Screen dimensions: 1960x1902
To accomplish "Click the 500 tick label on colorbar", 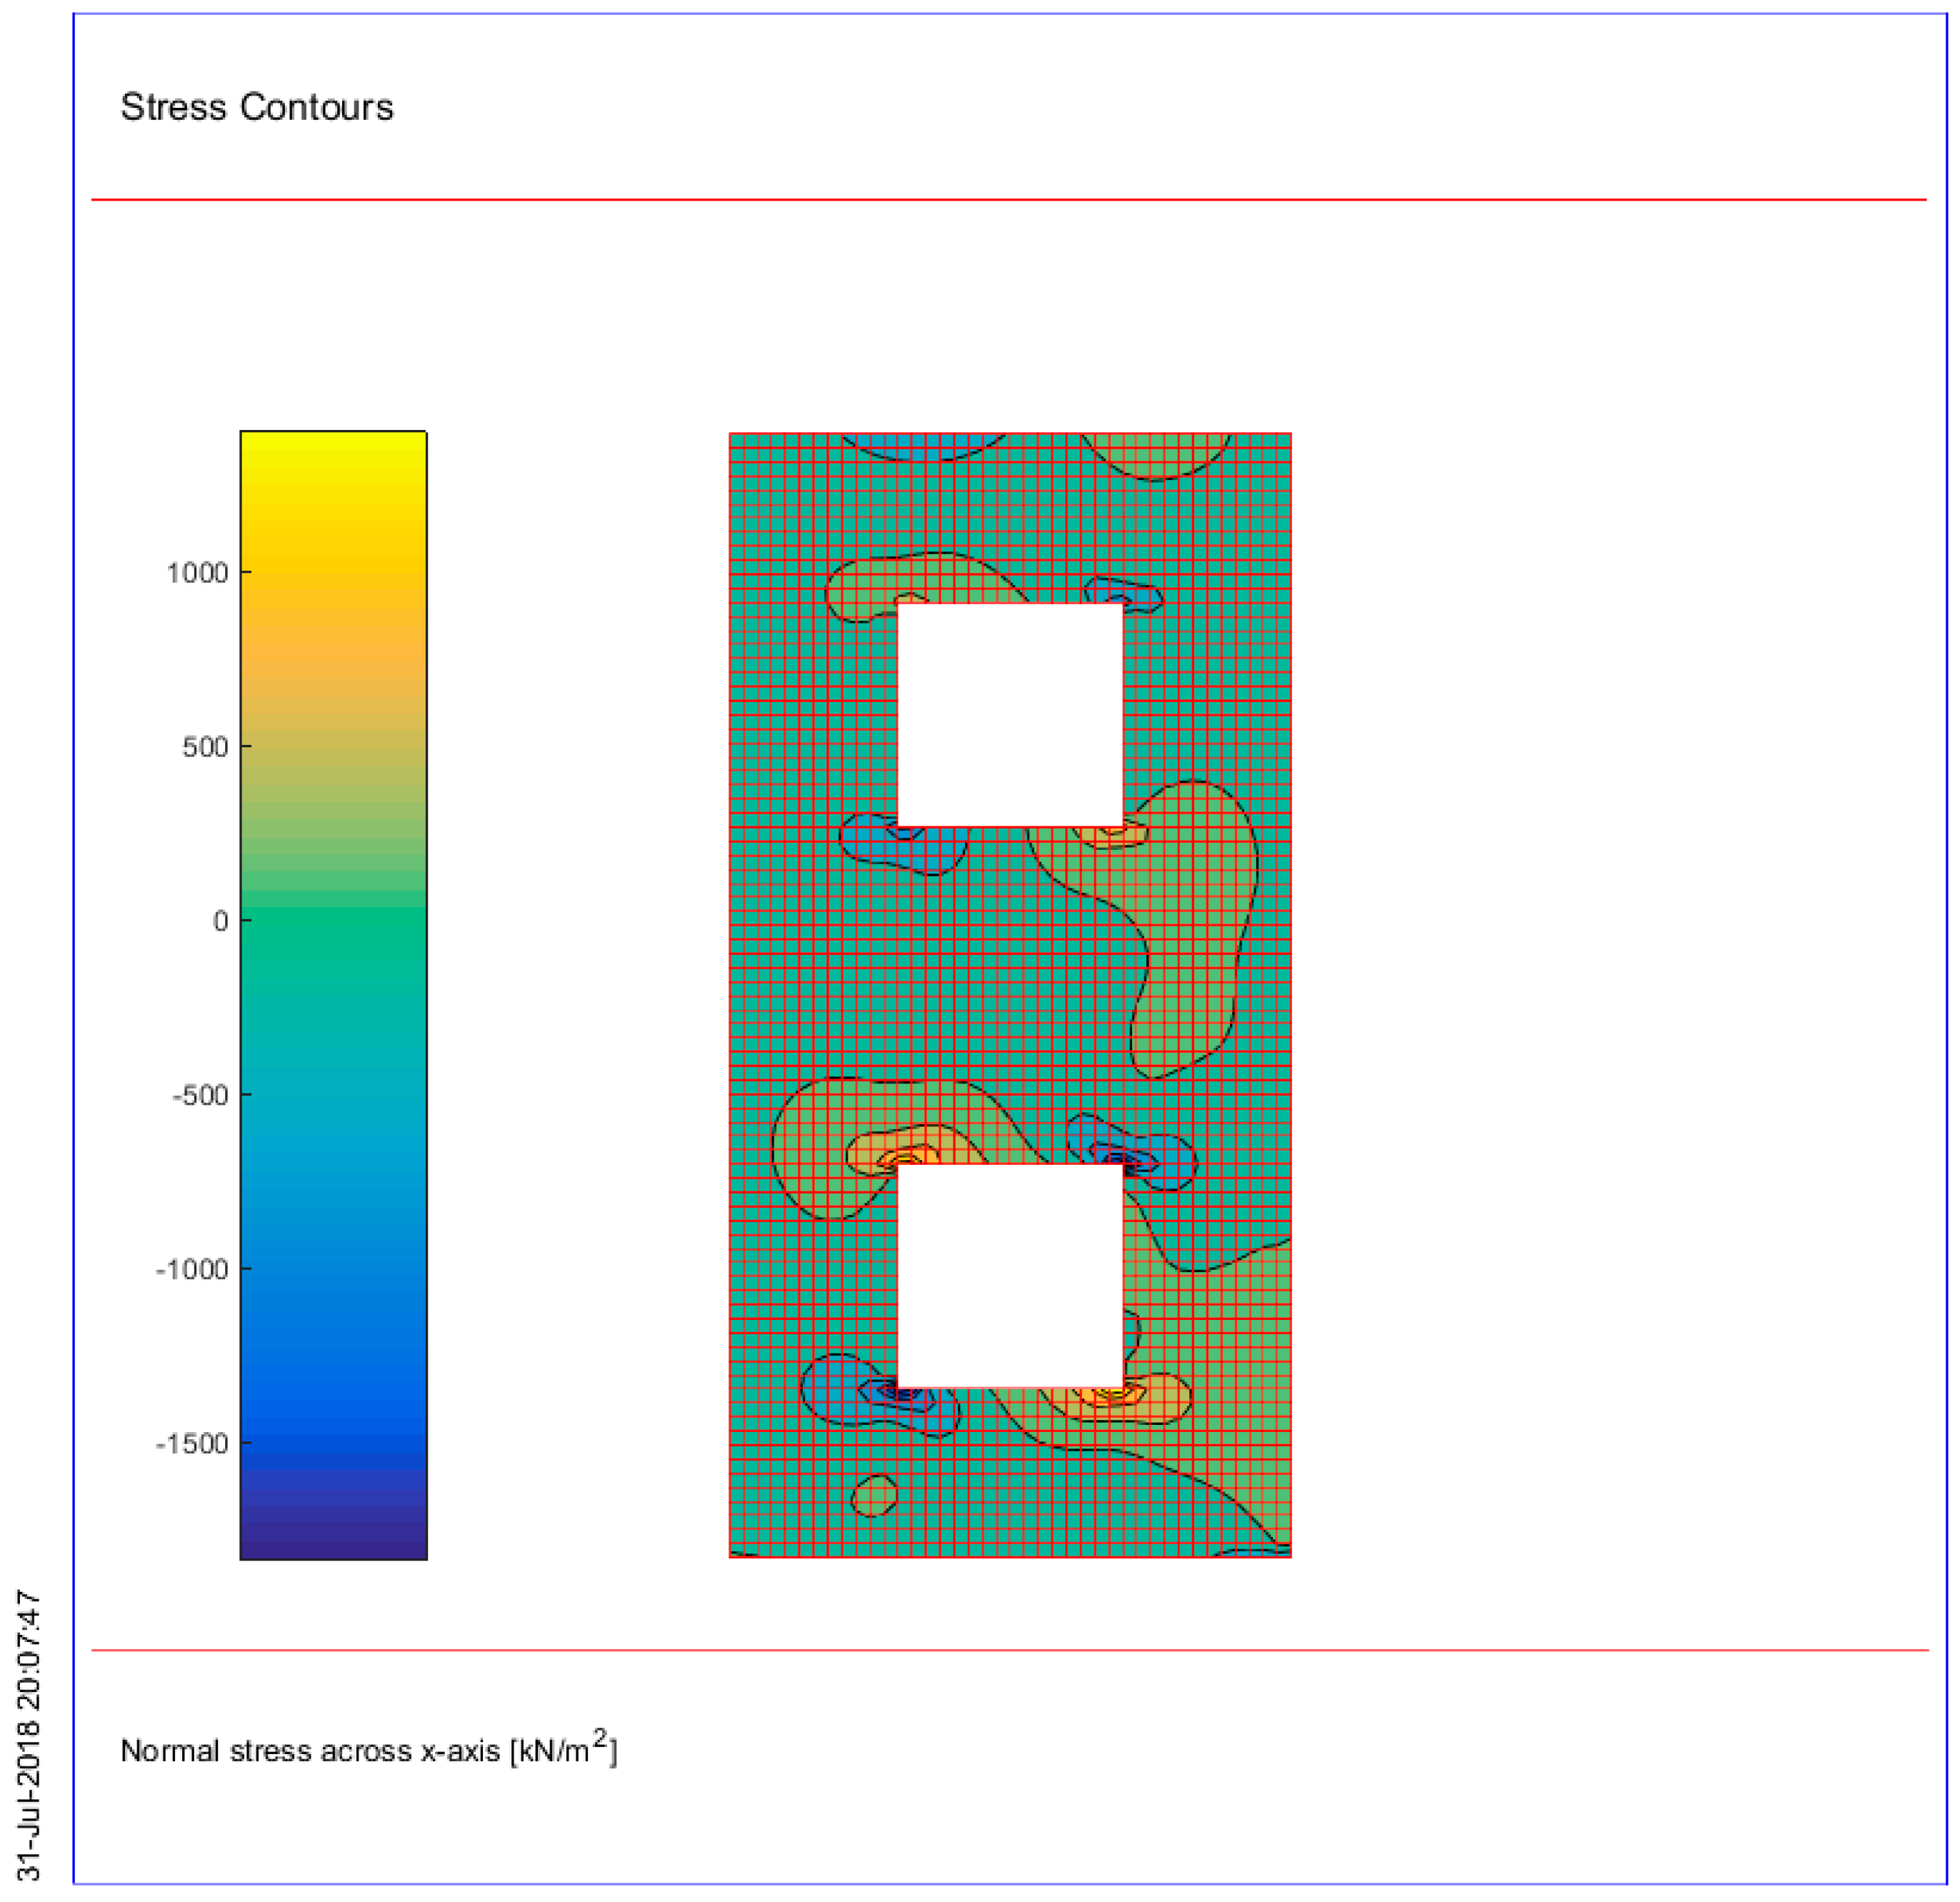I will tap(205, 747).
